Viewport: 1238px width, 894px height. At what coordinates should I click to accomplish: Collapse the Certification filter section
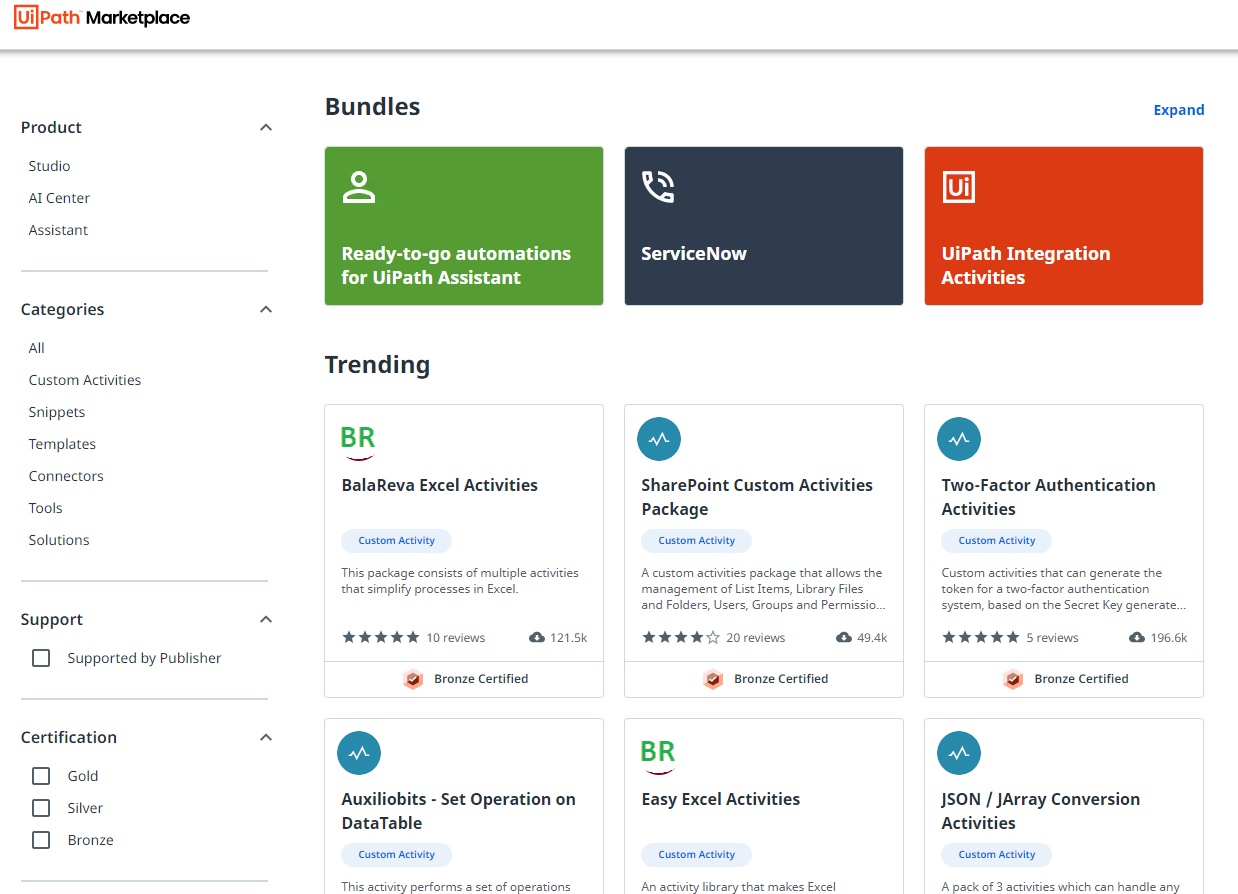266,737
